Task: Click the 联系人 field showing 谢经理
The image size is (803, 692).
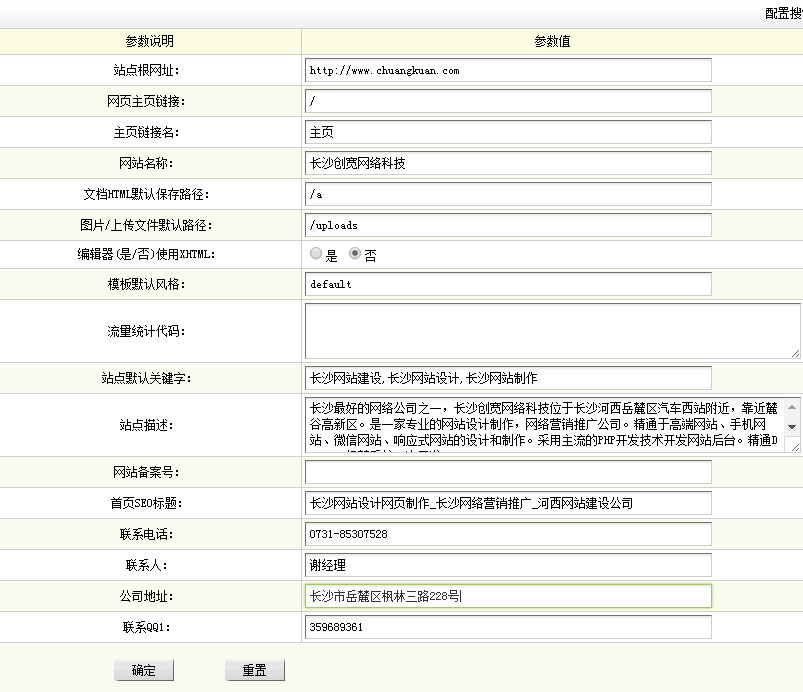Action: coord(508,565)
